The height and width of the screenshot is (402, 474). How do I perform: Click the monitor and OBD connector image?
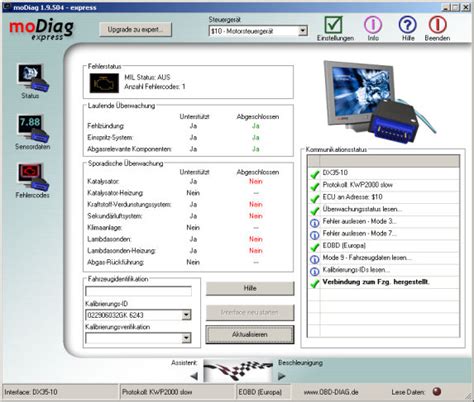379,101
